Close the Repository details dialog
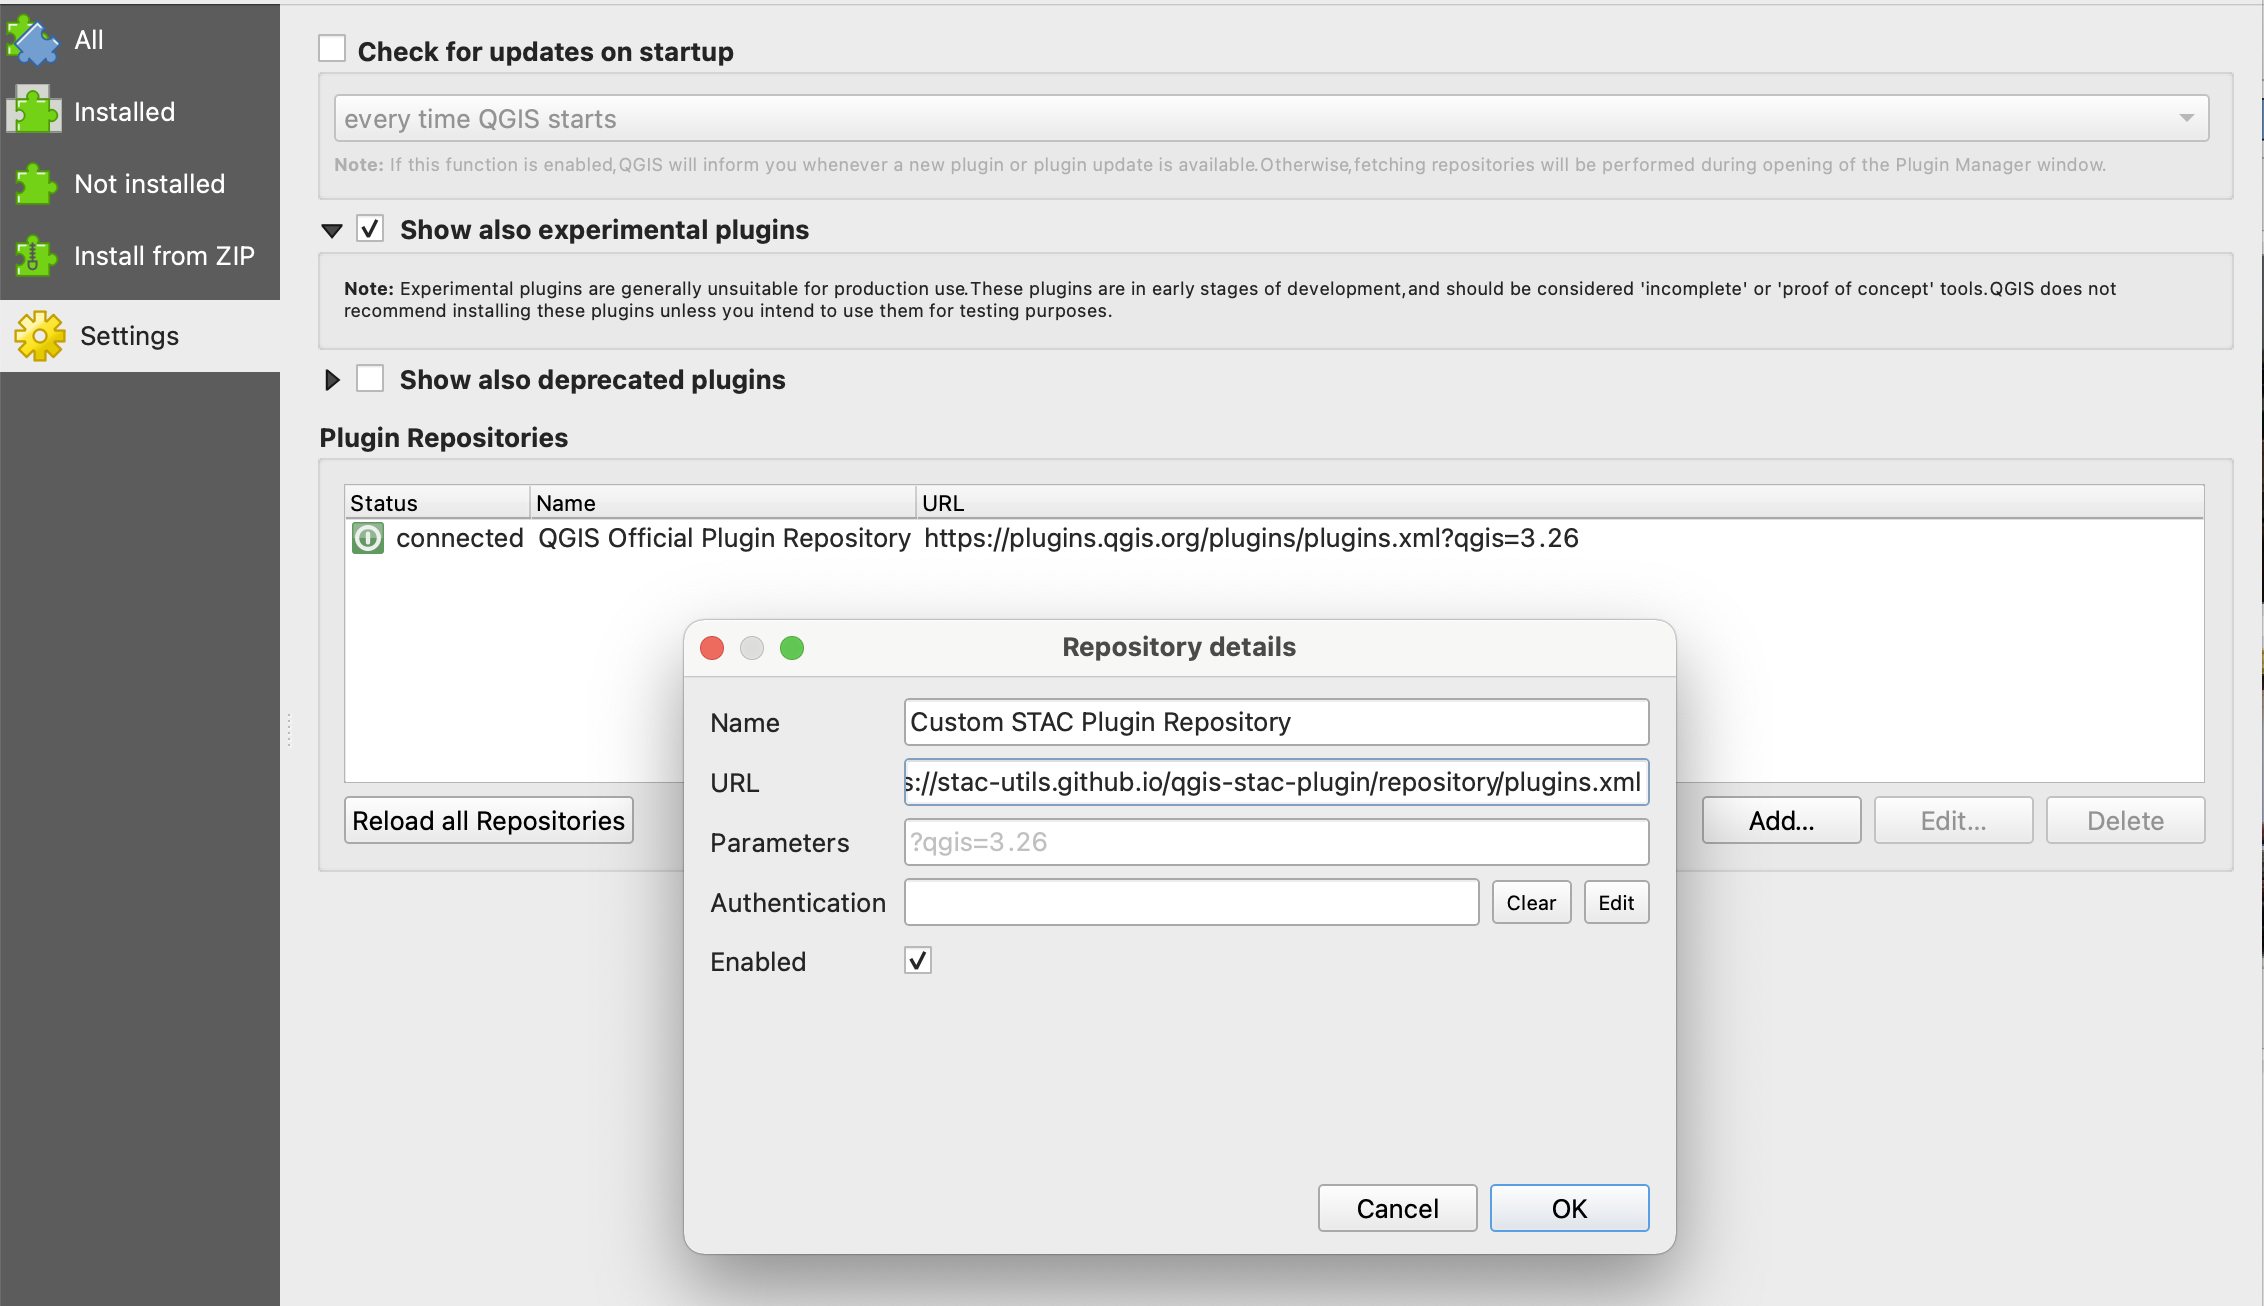2264x1306 pixels. click(x=712, y=648)
